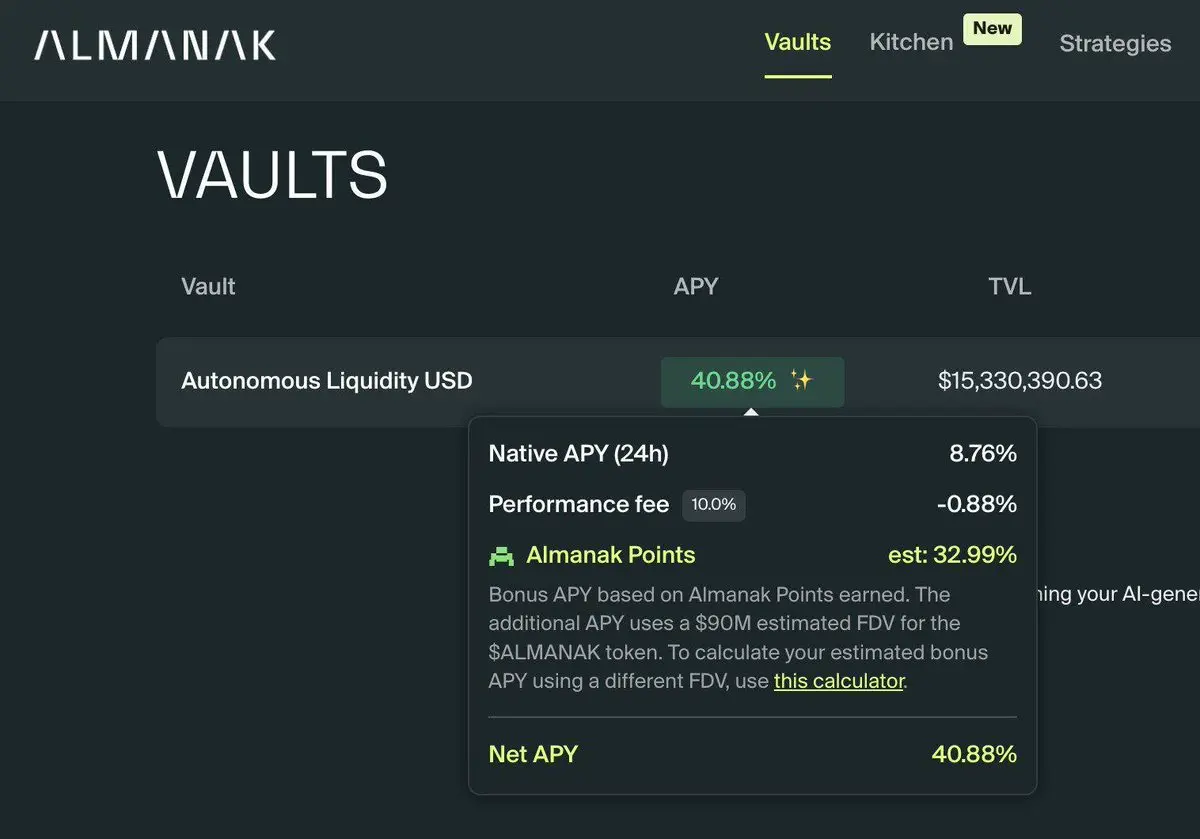Viewport: 1200px width, 839px height.
Task: Click the 10.0% performance fee tag
Action: click(714, 505)
